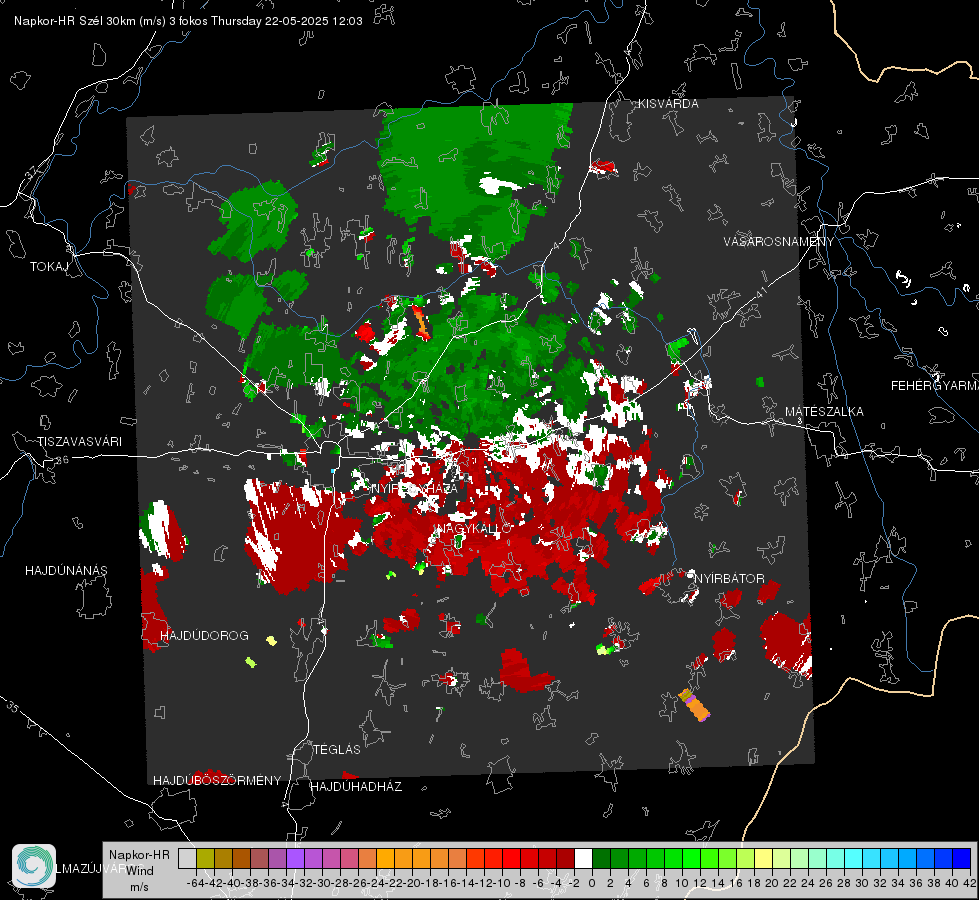This screenshot has width=979, height=900.
Task: Pick the yellow swatch between 18 and 20
Action: pyautogui.click(x=763, y=858)
